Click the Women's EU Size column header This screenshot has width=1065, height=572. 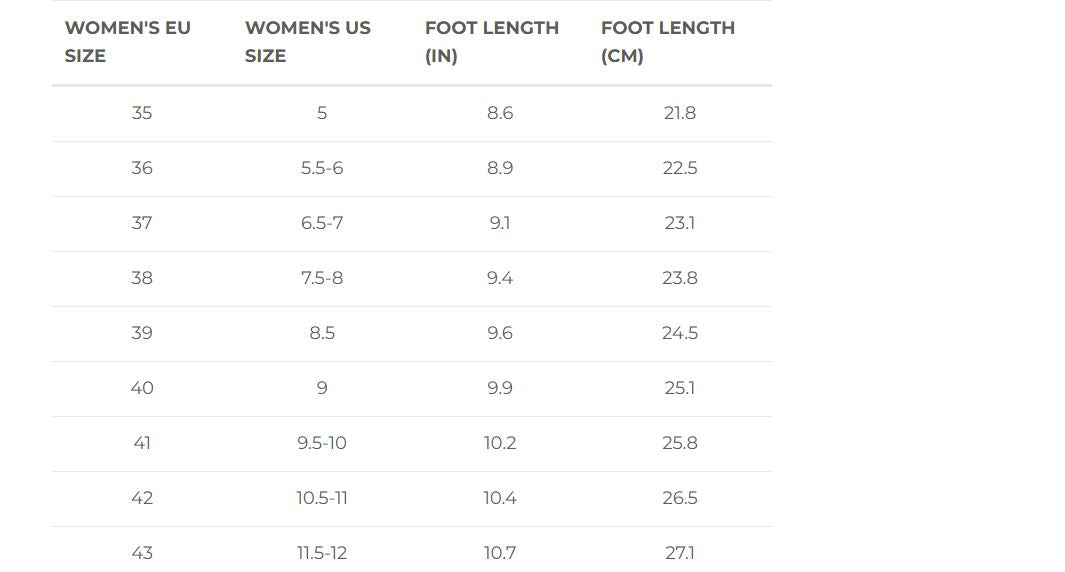(127, 42)
